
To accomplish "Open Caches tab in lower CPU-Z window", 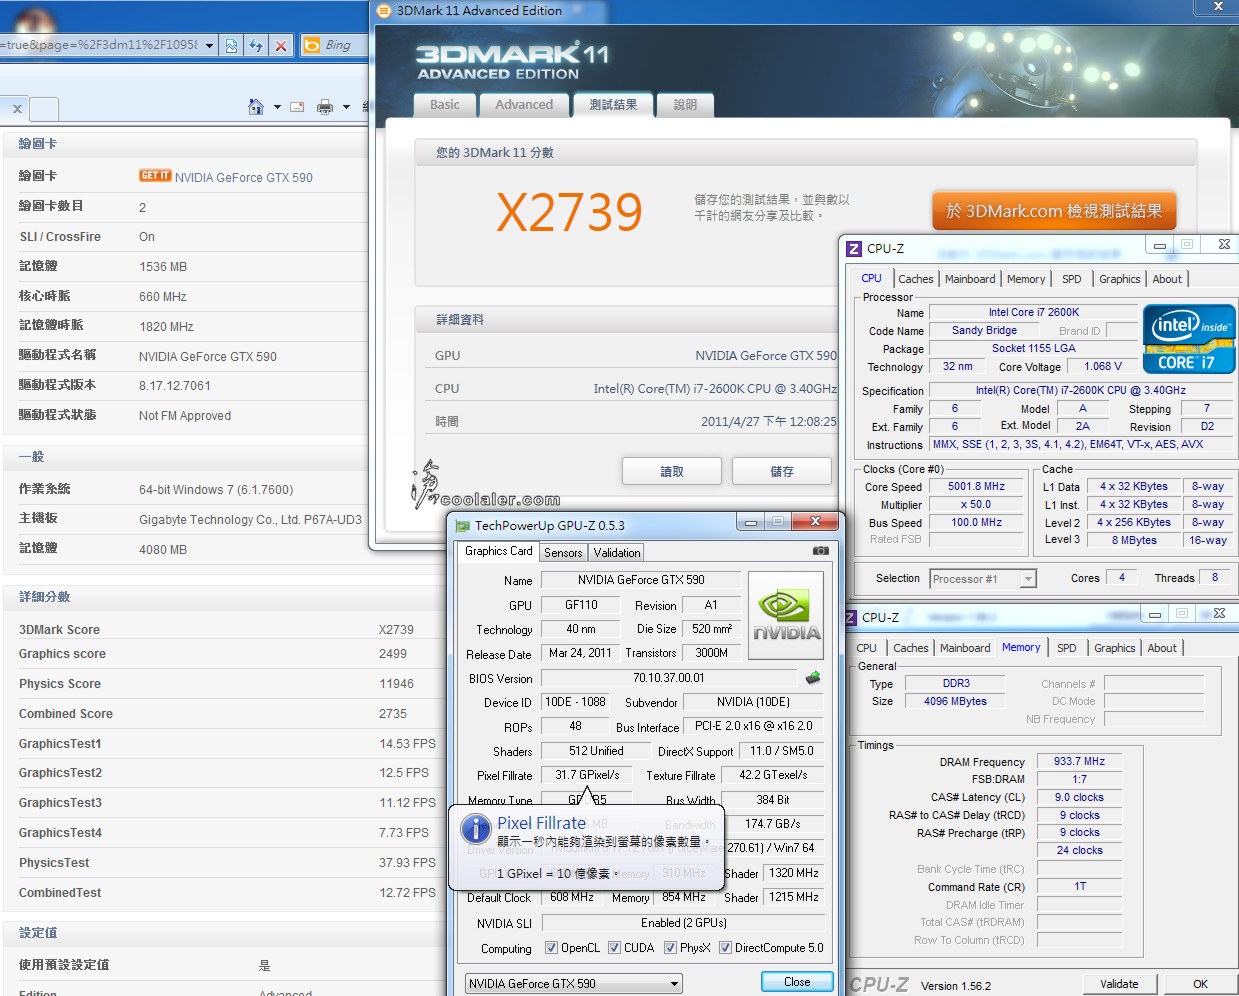I will 911,648.
